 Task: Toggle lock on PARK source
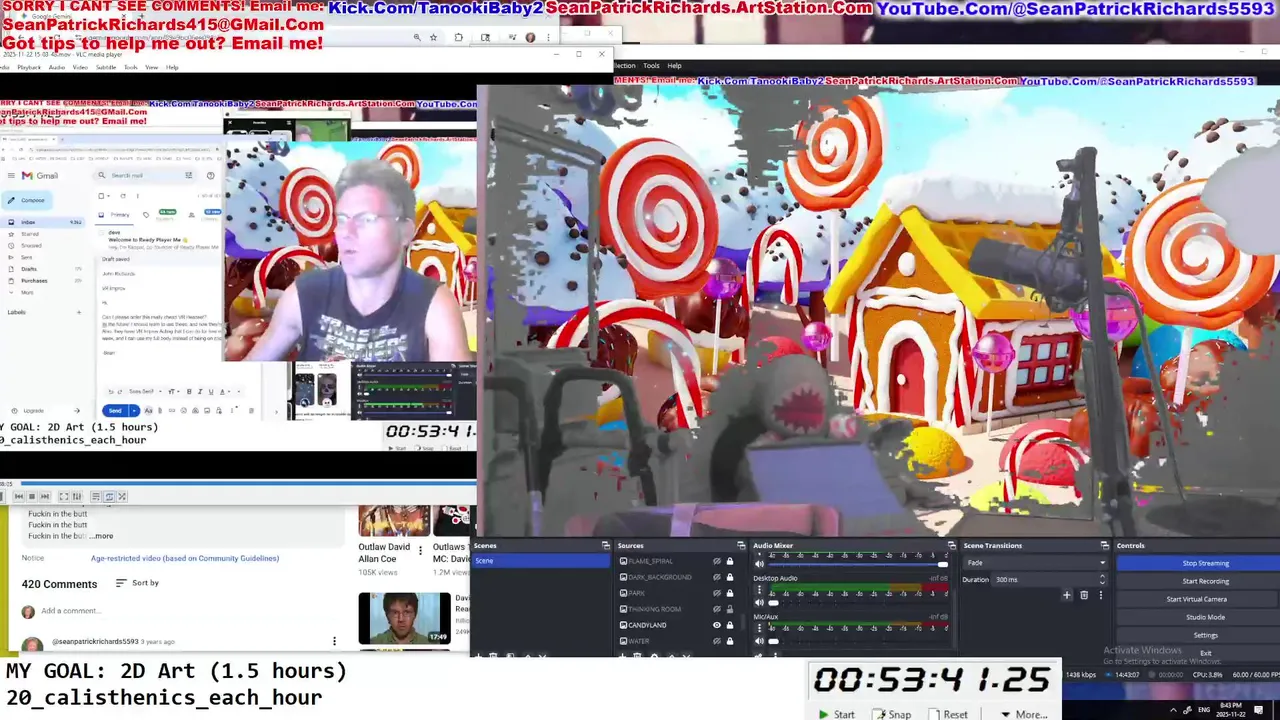coord(730,593)
